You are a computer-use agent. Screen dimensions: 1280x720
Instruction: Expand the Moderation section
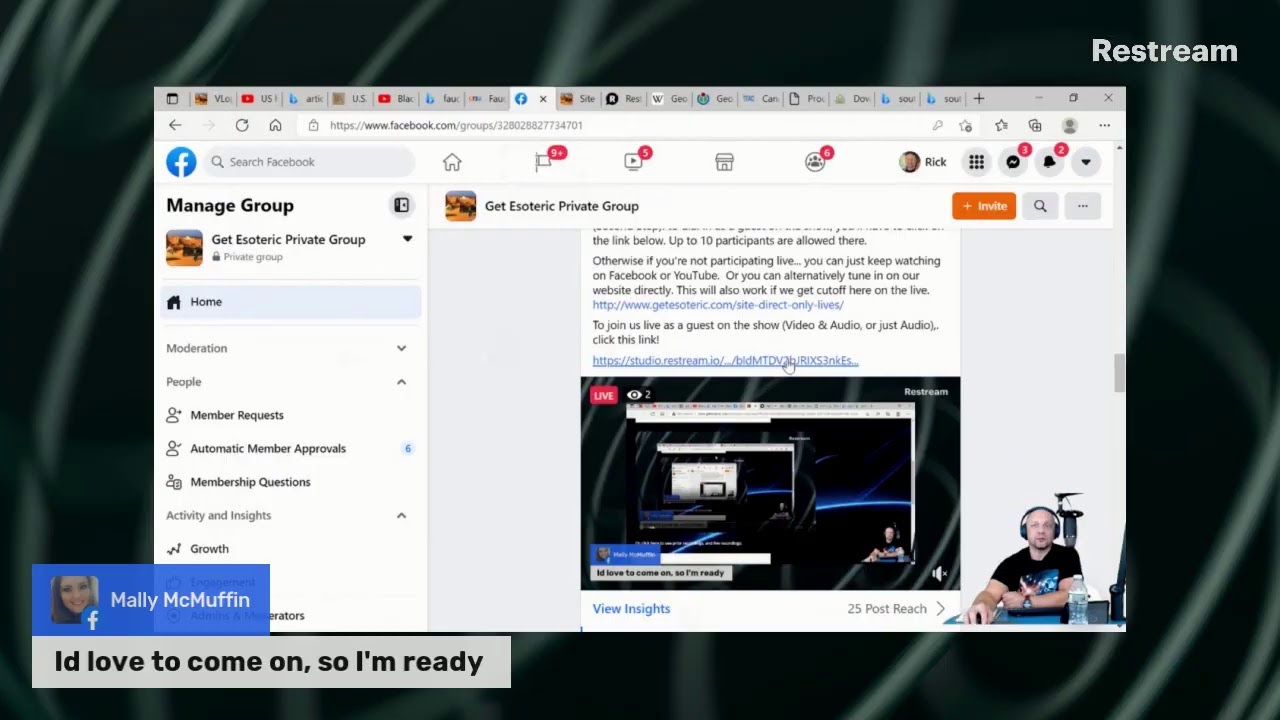click(401, 348)
